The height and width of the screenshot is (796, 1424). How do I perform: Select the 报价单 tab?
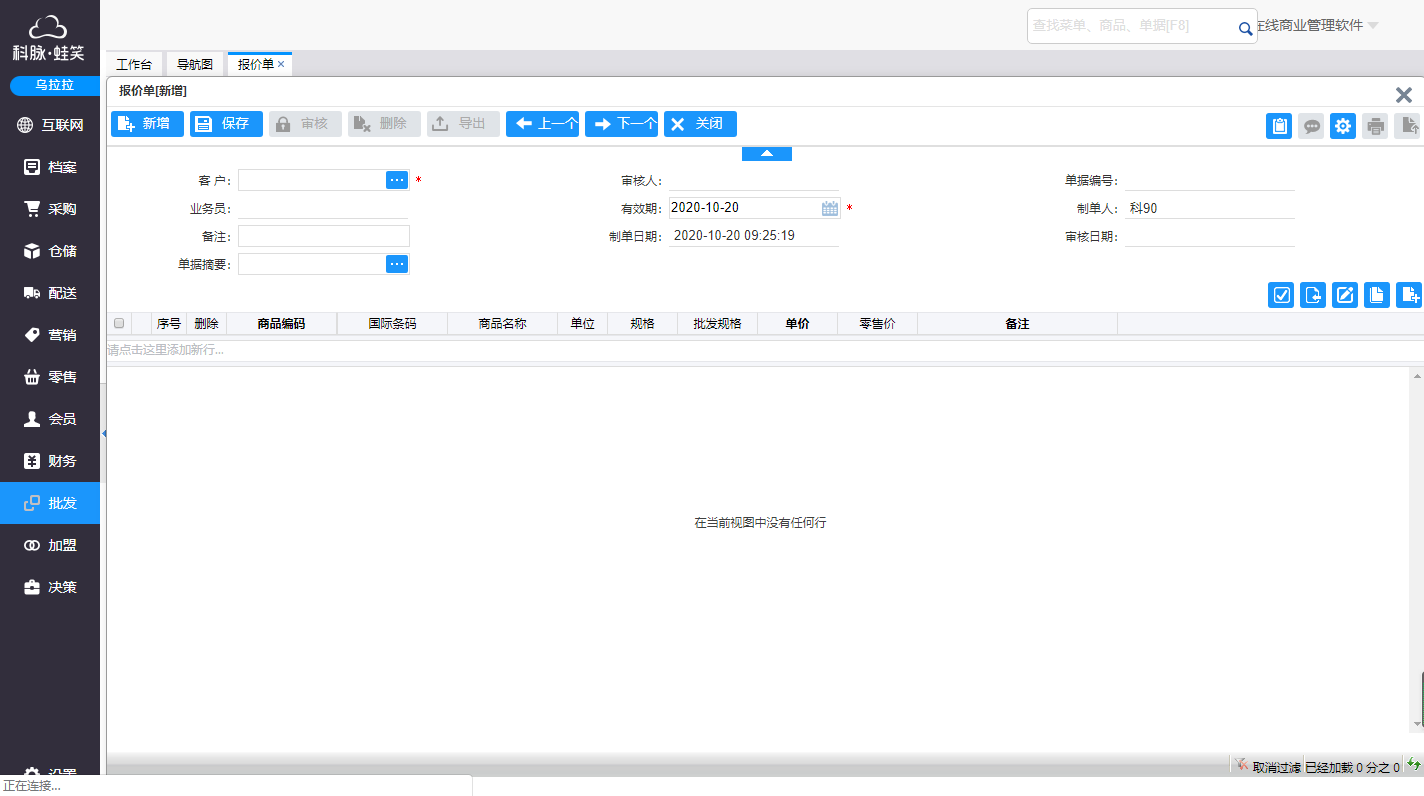[255, 64]
